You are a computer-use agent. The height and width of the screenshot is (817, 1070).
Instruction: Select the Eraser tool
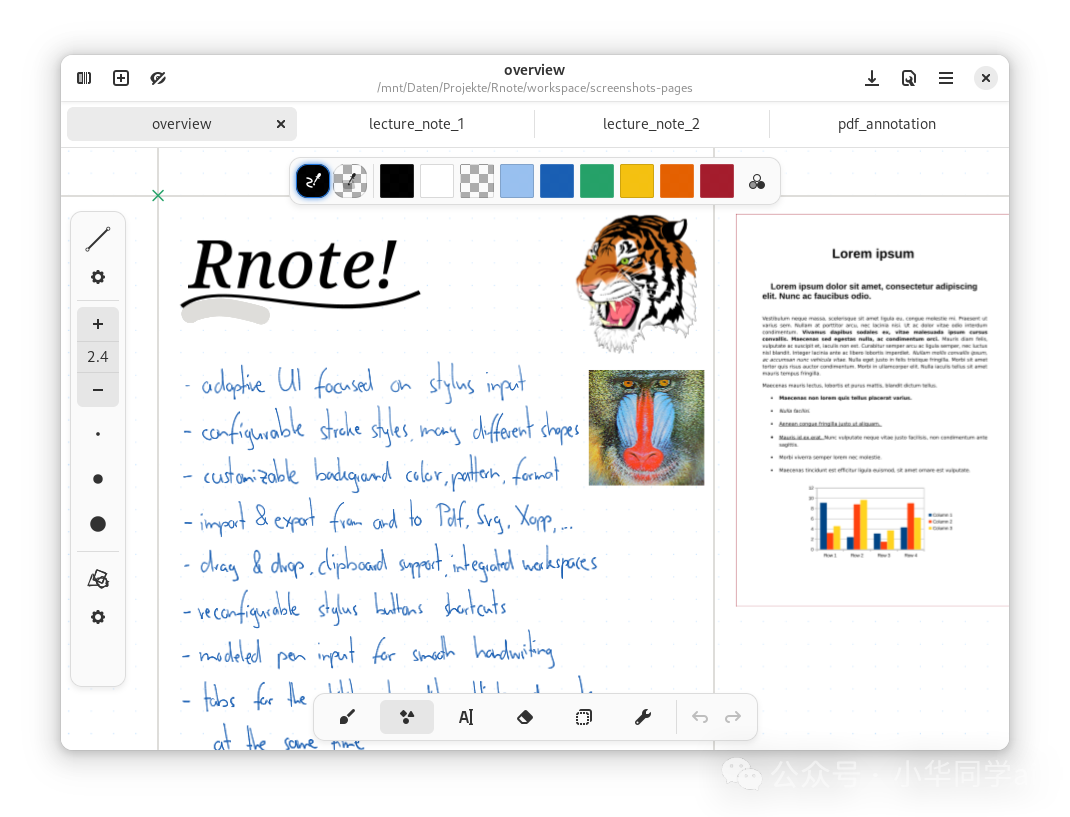point(525,717)
